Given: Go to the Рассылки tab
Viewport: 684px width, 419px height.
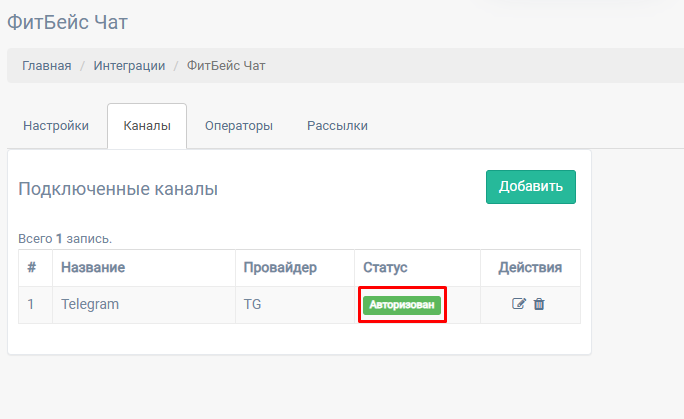Looking at the screenshot, I should click(337, 126).
